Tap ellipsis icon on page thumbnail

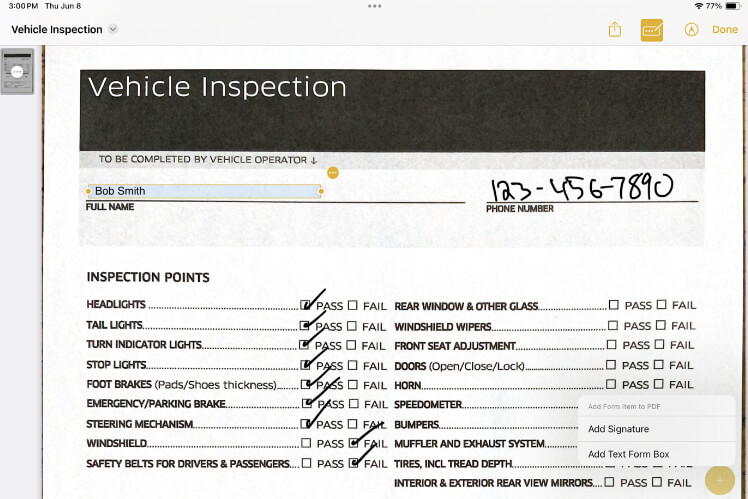17,72
